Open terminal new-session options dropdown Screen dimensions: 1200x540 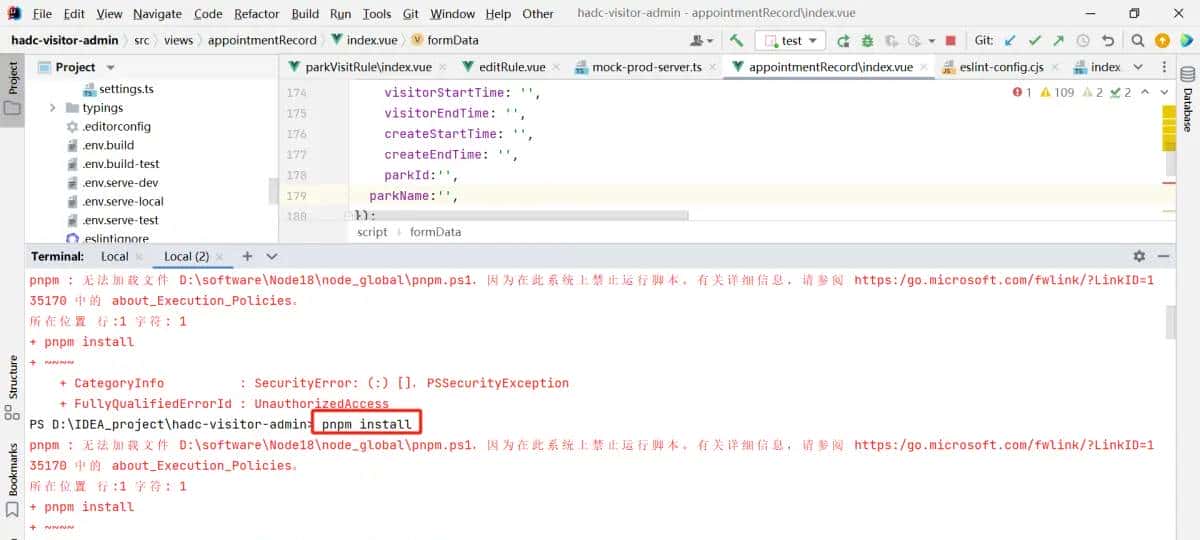pos(271,256)
